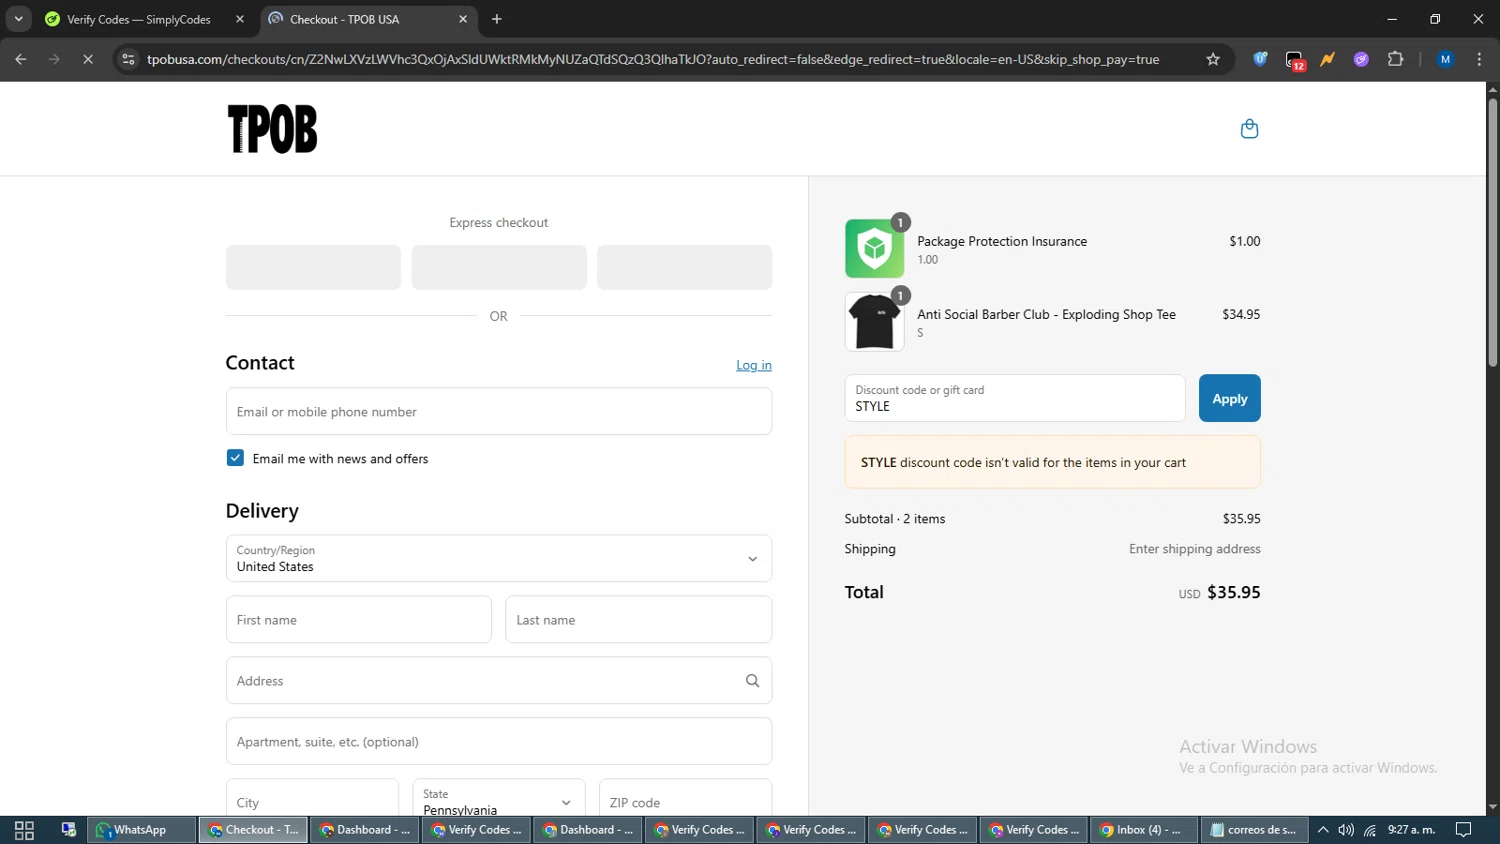Open the correos de s... taskbar window
This screenshot has height=844, width=1500.
pos(1254,830)
